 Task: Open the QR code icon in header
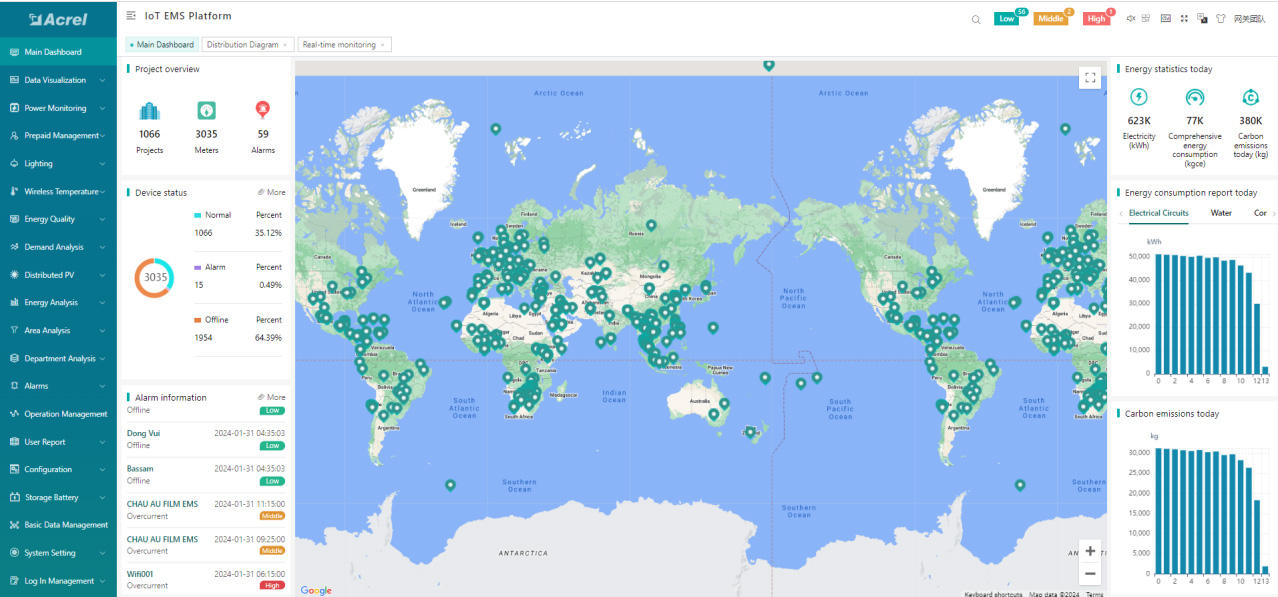[x=1146, y=18]
